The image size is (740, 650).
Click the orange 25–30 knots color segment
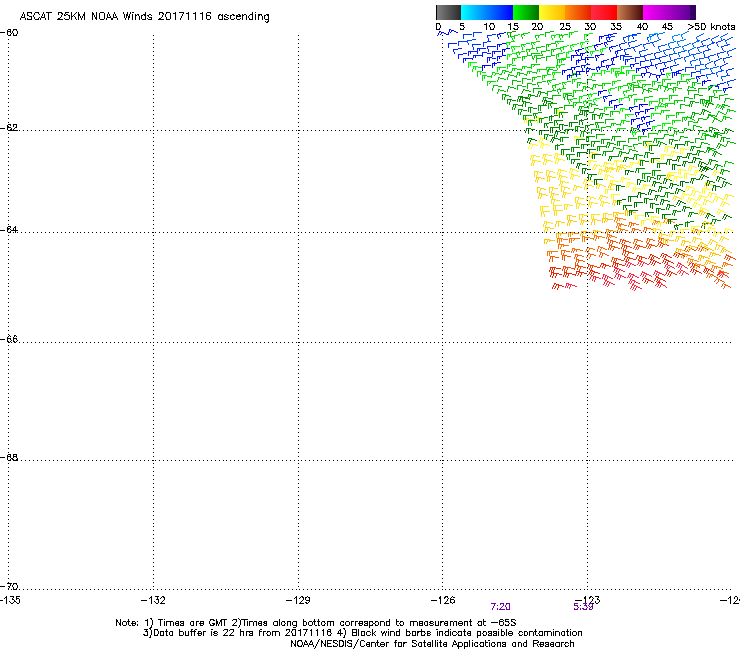tap(578, 12)
